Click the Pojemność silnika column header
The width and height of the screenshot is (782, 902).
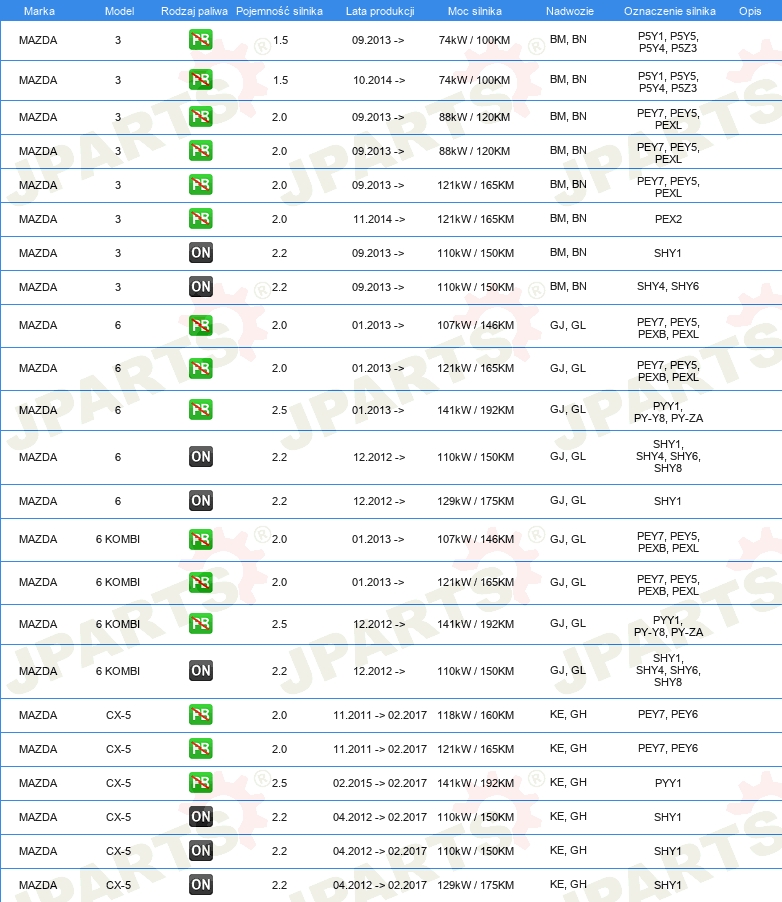[x=279, y=11]
